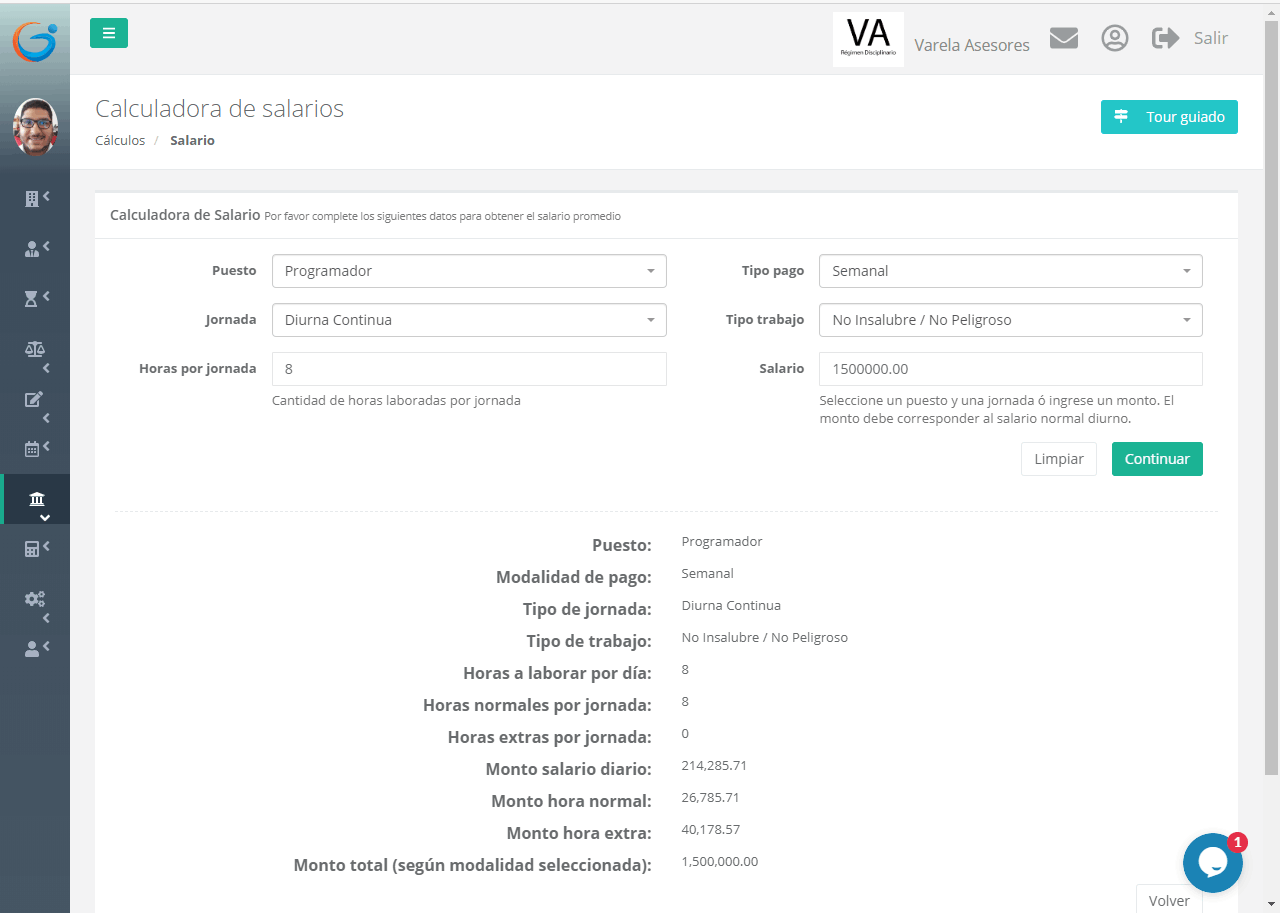
Task: Open the building icon in sidebar
Action: point(32,198)
